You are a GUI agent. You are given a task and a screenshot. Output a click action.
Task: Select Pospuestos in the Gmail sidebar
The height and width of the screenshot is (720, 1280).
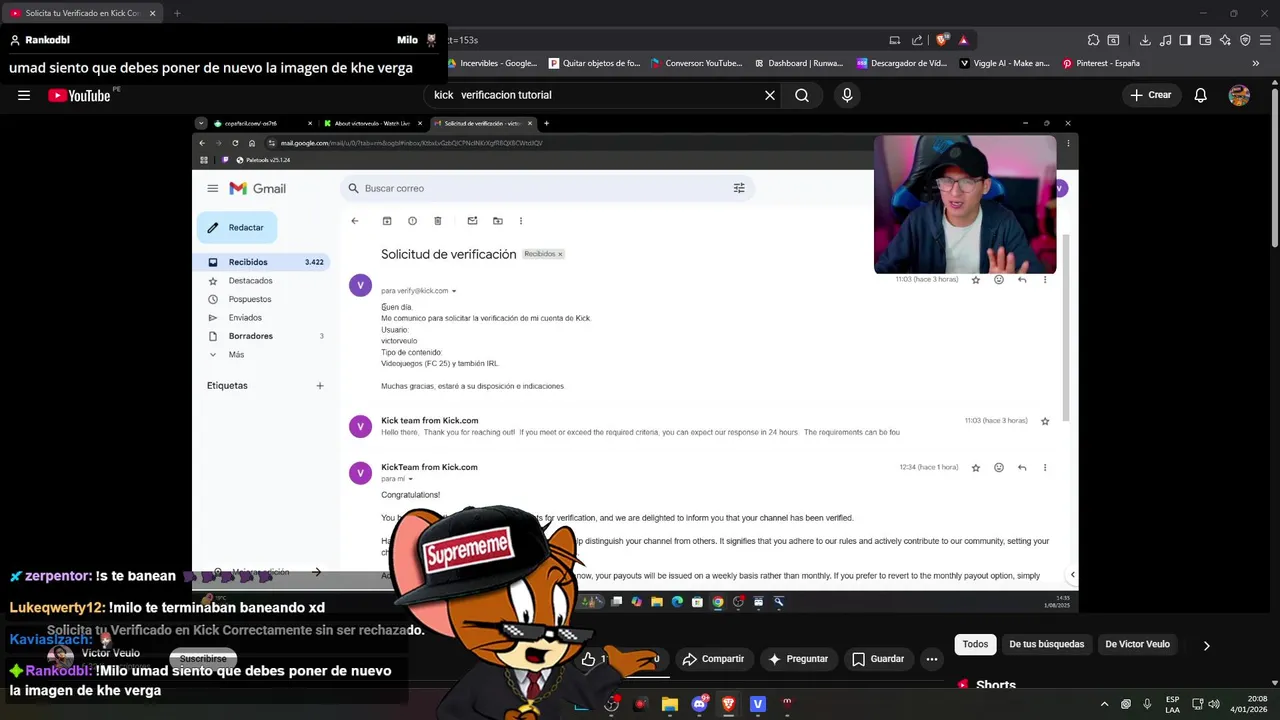coord(262,299)
